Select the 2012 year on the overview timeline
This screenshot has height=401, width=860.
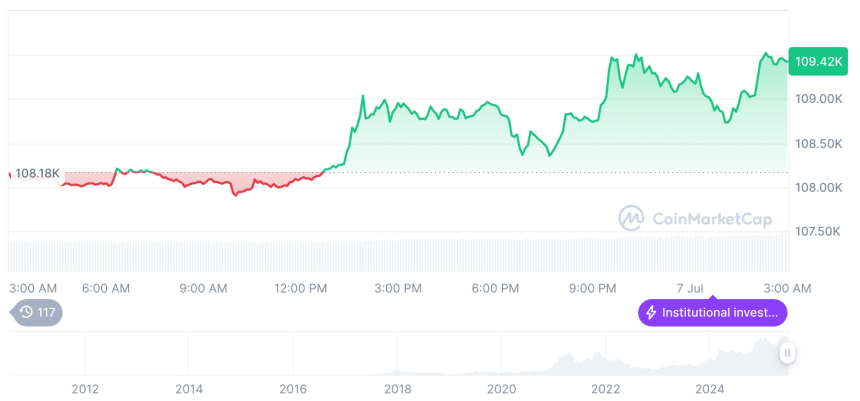(85, 388)
